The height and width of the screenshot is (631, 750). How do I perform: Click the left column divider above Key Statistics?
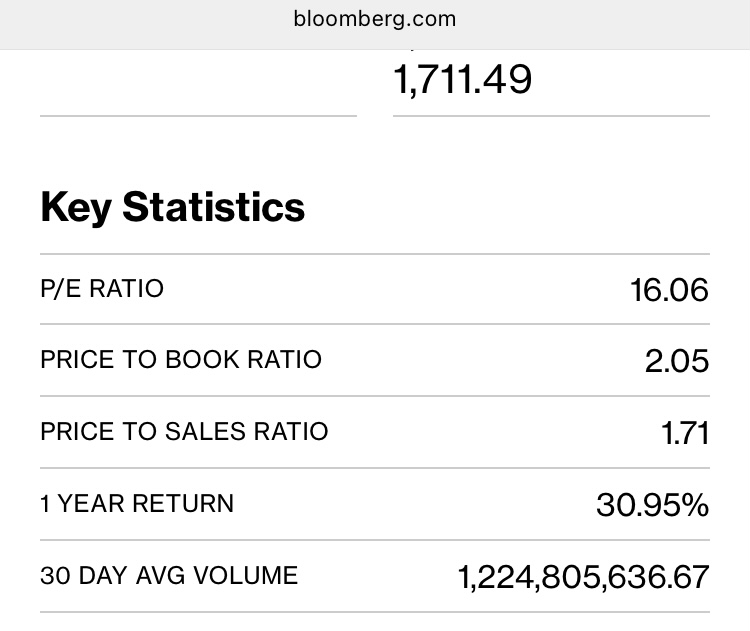tap(198, 116)
